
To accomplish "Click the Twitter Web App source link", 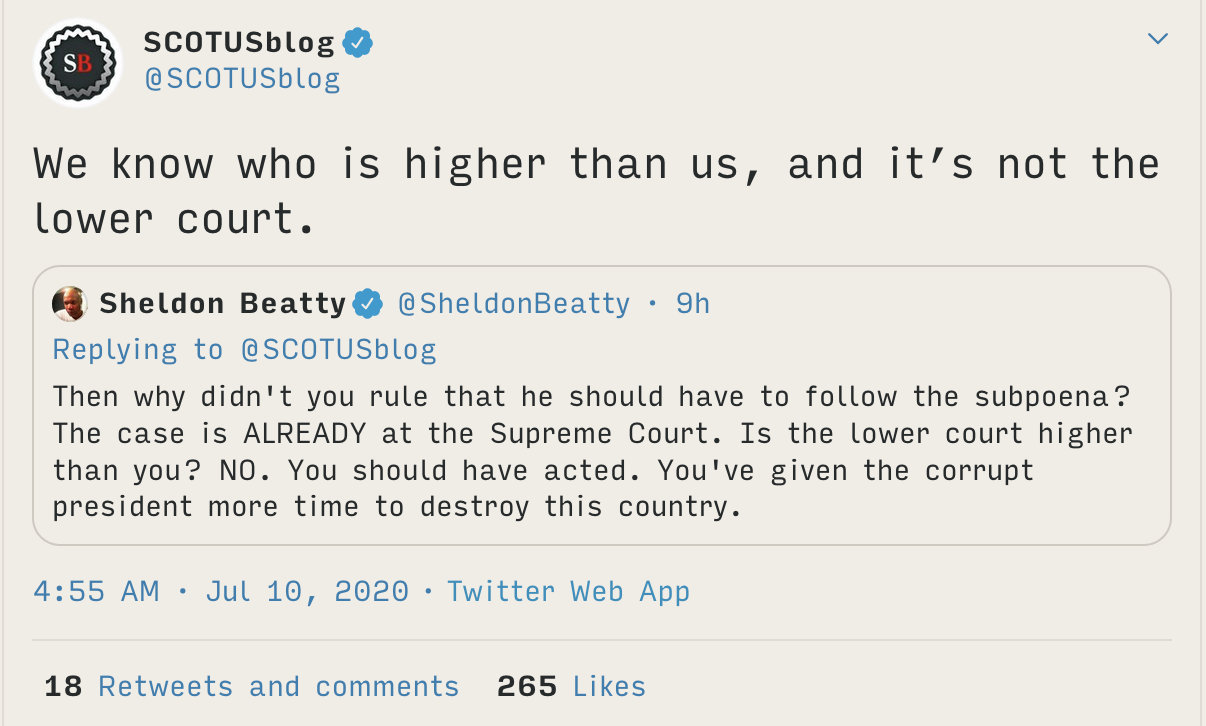I will pyautogui.click(x=568, y=591).
